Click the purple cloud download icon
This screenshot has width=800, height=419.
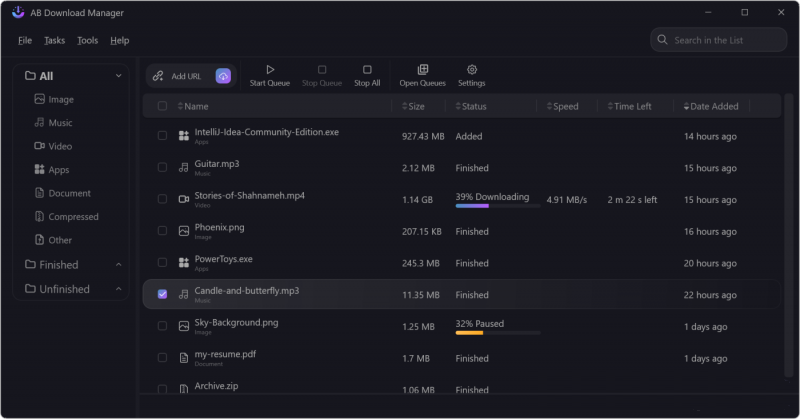(x=223, y=76)
